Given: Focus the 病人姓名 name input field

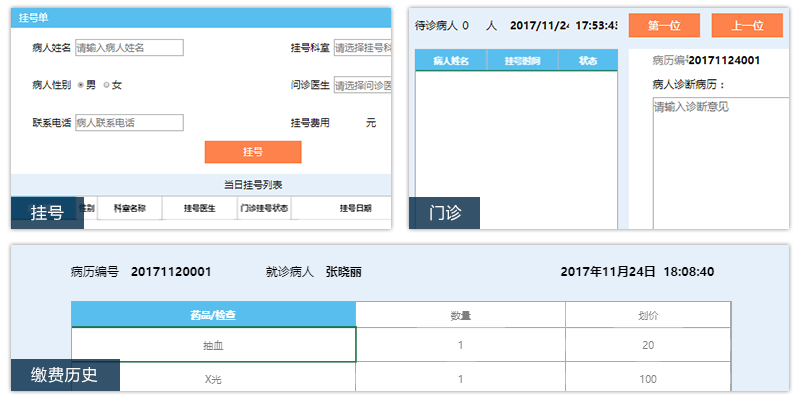Looking at the screenshot, I should click(x=129, y=48).
